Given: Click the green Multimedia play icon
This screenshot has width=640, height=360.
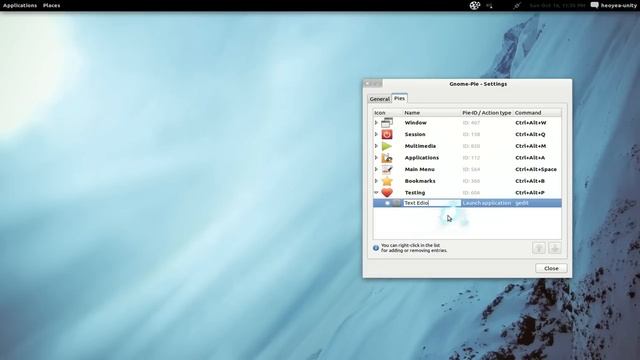Looking at the screenshot, I should coord(387,146).
